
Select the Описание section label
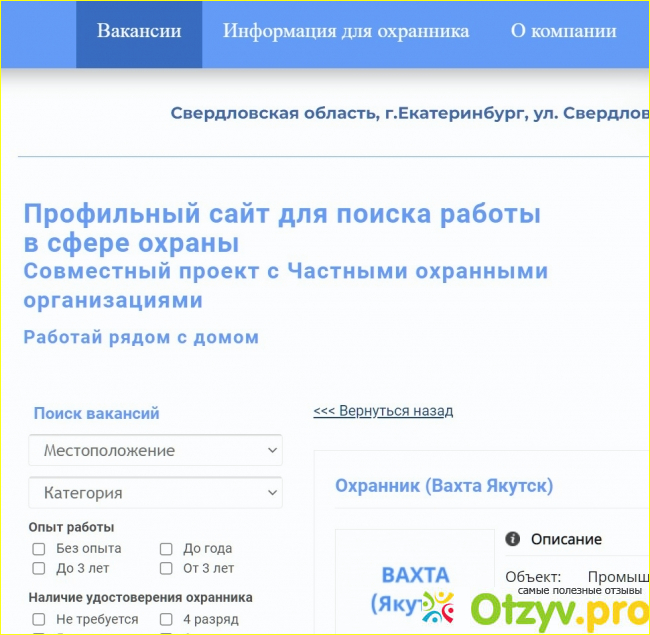[566, 539]
